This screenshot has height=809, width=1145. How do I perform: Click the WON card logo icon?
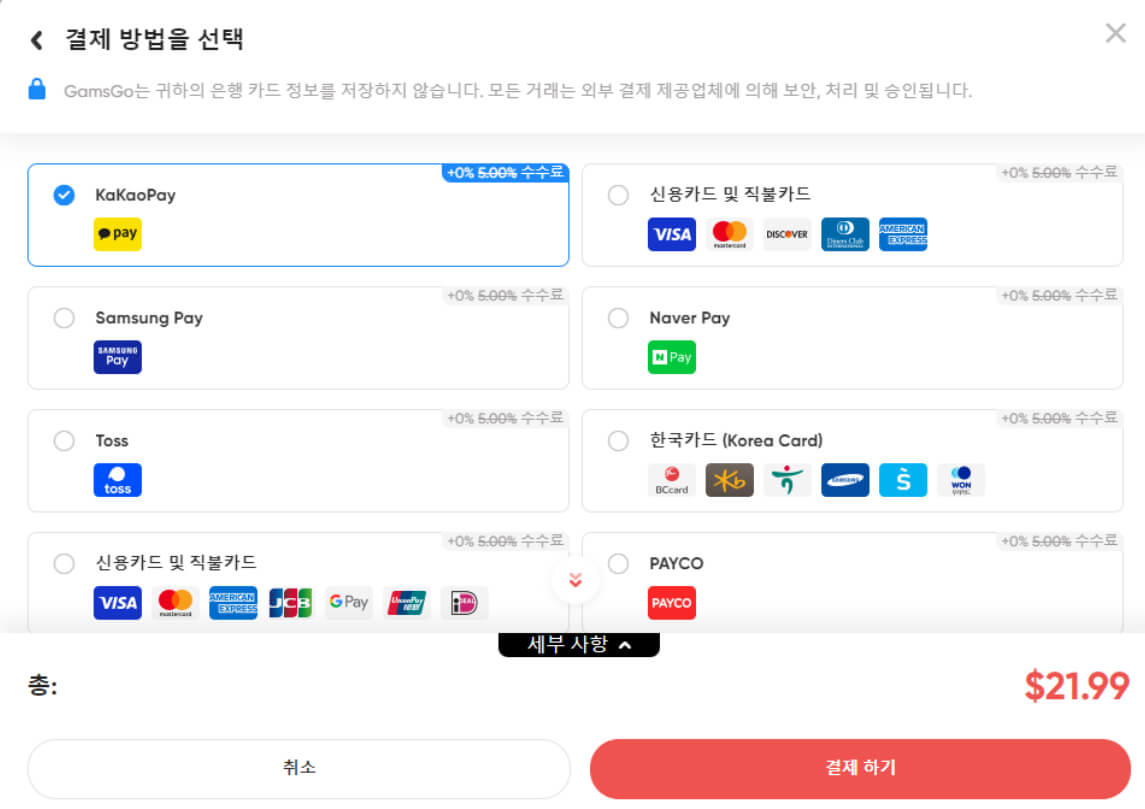pos(961,480)
